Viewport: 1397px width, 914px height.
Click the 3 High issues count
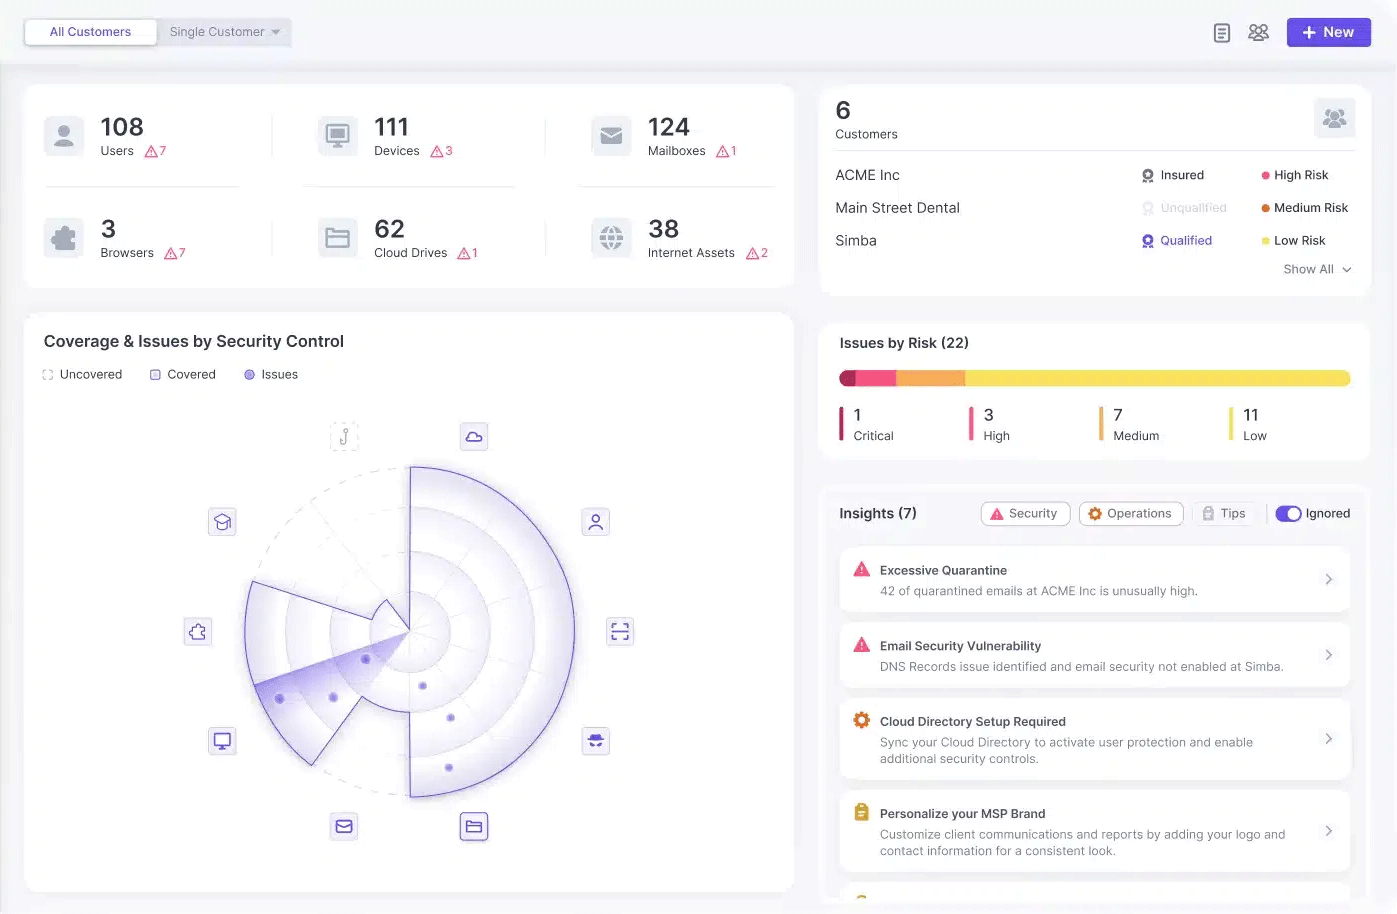pyautogui.click(x=990, y=424)
